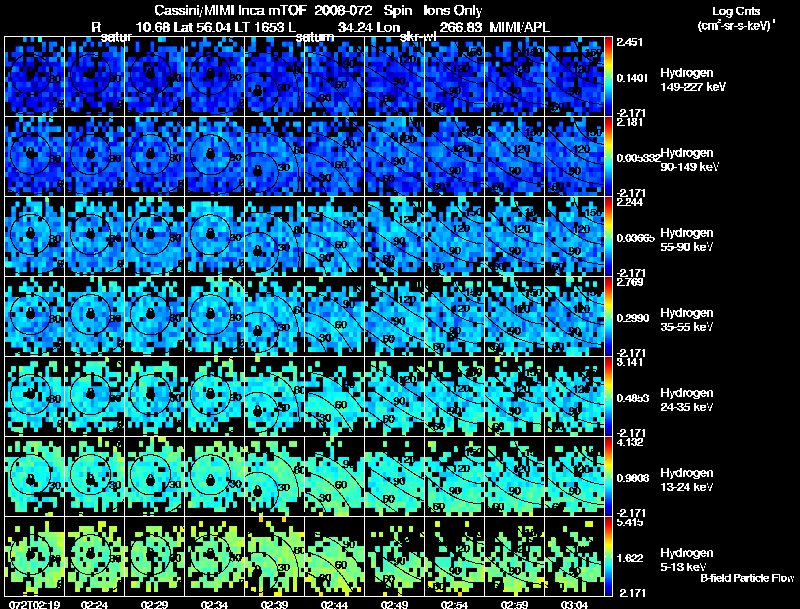Viewport: 800px width, 609px height.
Task: Click the 02:49 time label
Action: (394, 604)
